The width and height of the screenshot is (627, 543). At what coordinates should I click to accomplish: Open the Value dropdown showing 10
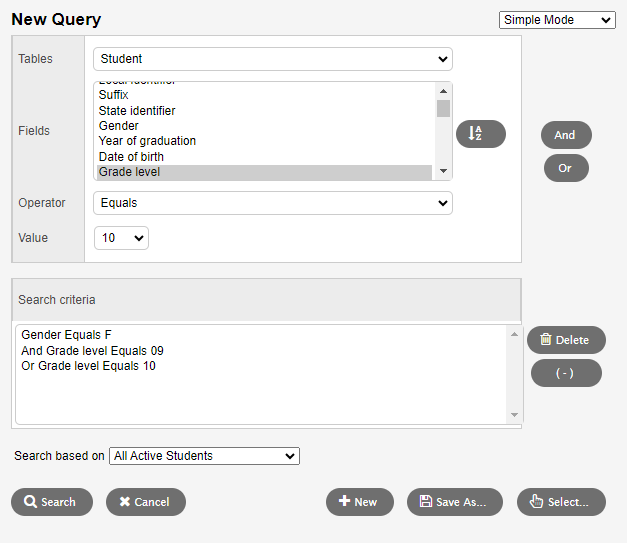[122, 238]
